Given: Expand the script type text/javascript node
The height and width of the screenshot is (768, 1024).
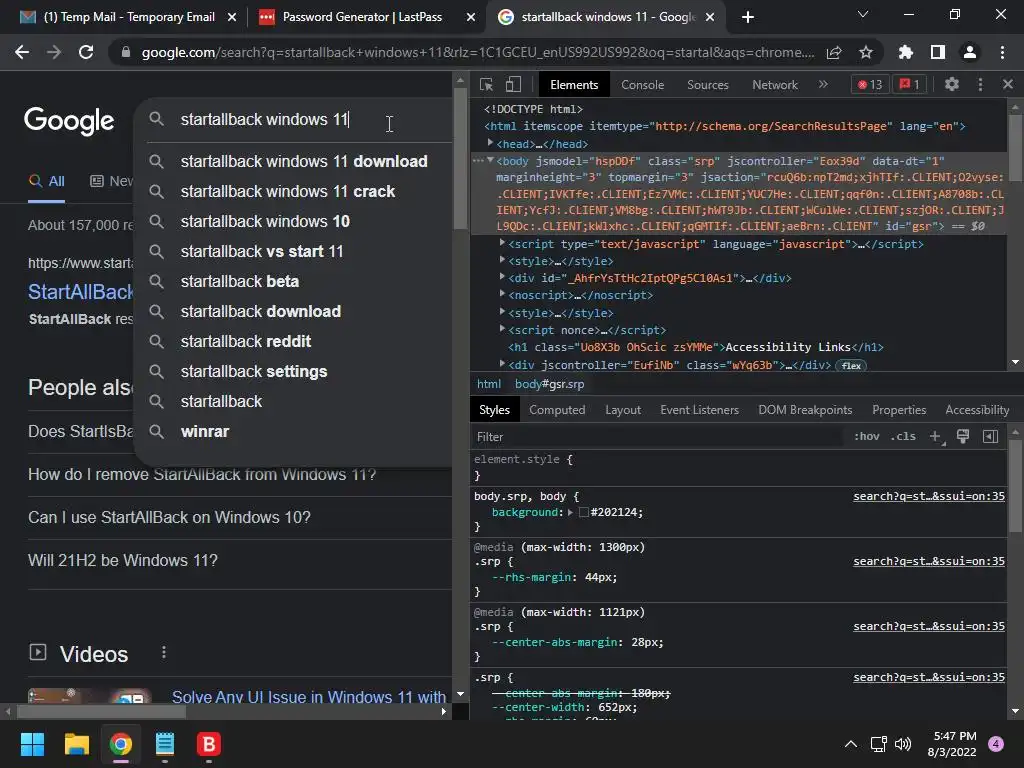Looking at the screenshot, I should 502,242.
